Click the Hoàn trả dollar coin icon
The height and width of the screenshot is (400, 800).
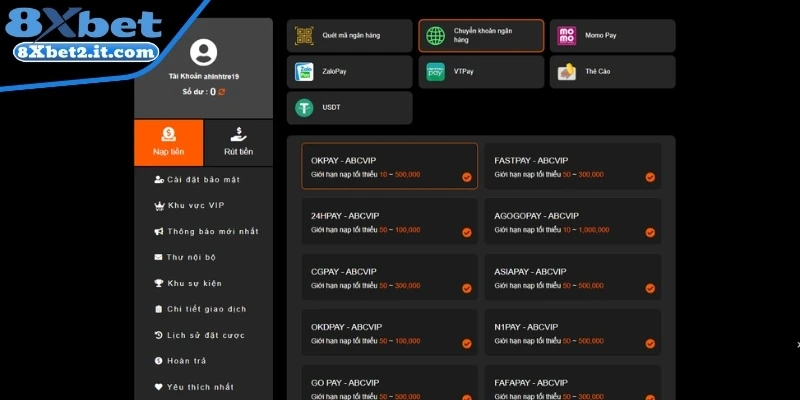[x=158, y=361]
